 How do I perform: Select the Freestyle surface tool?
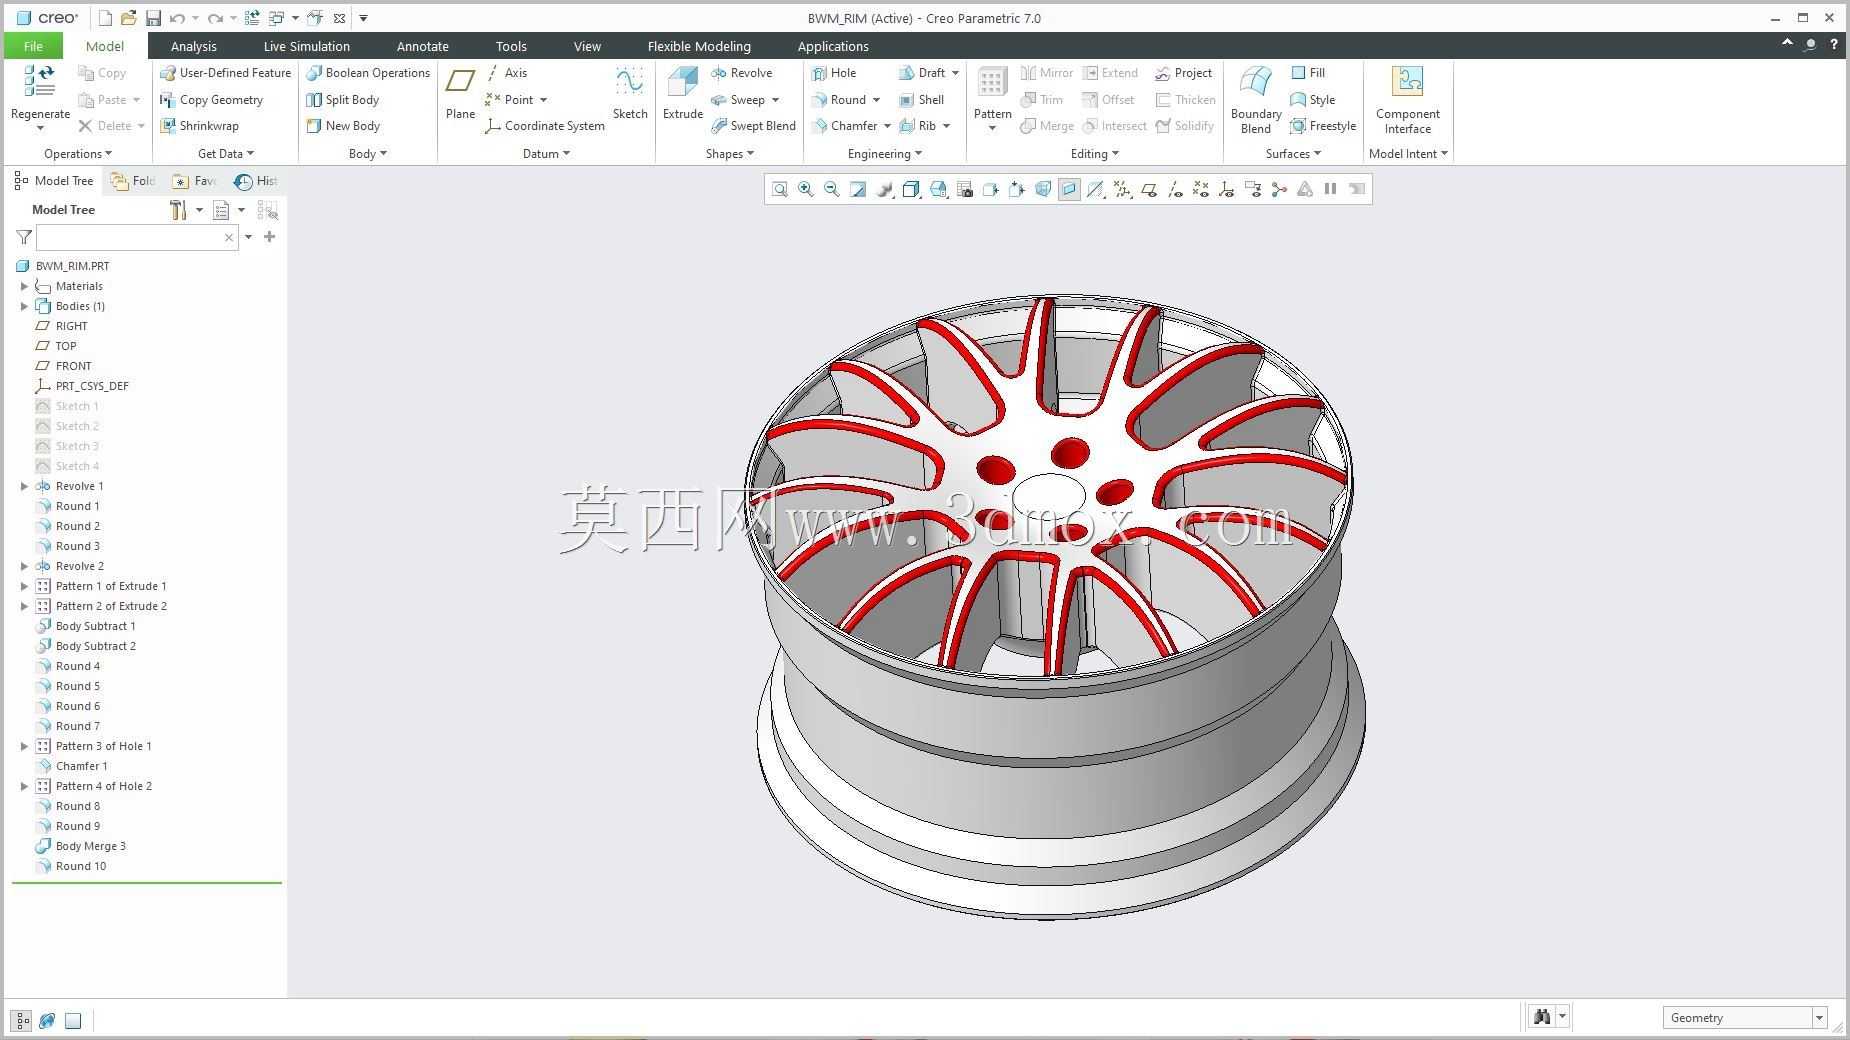1323,126
